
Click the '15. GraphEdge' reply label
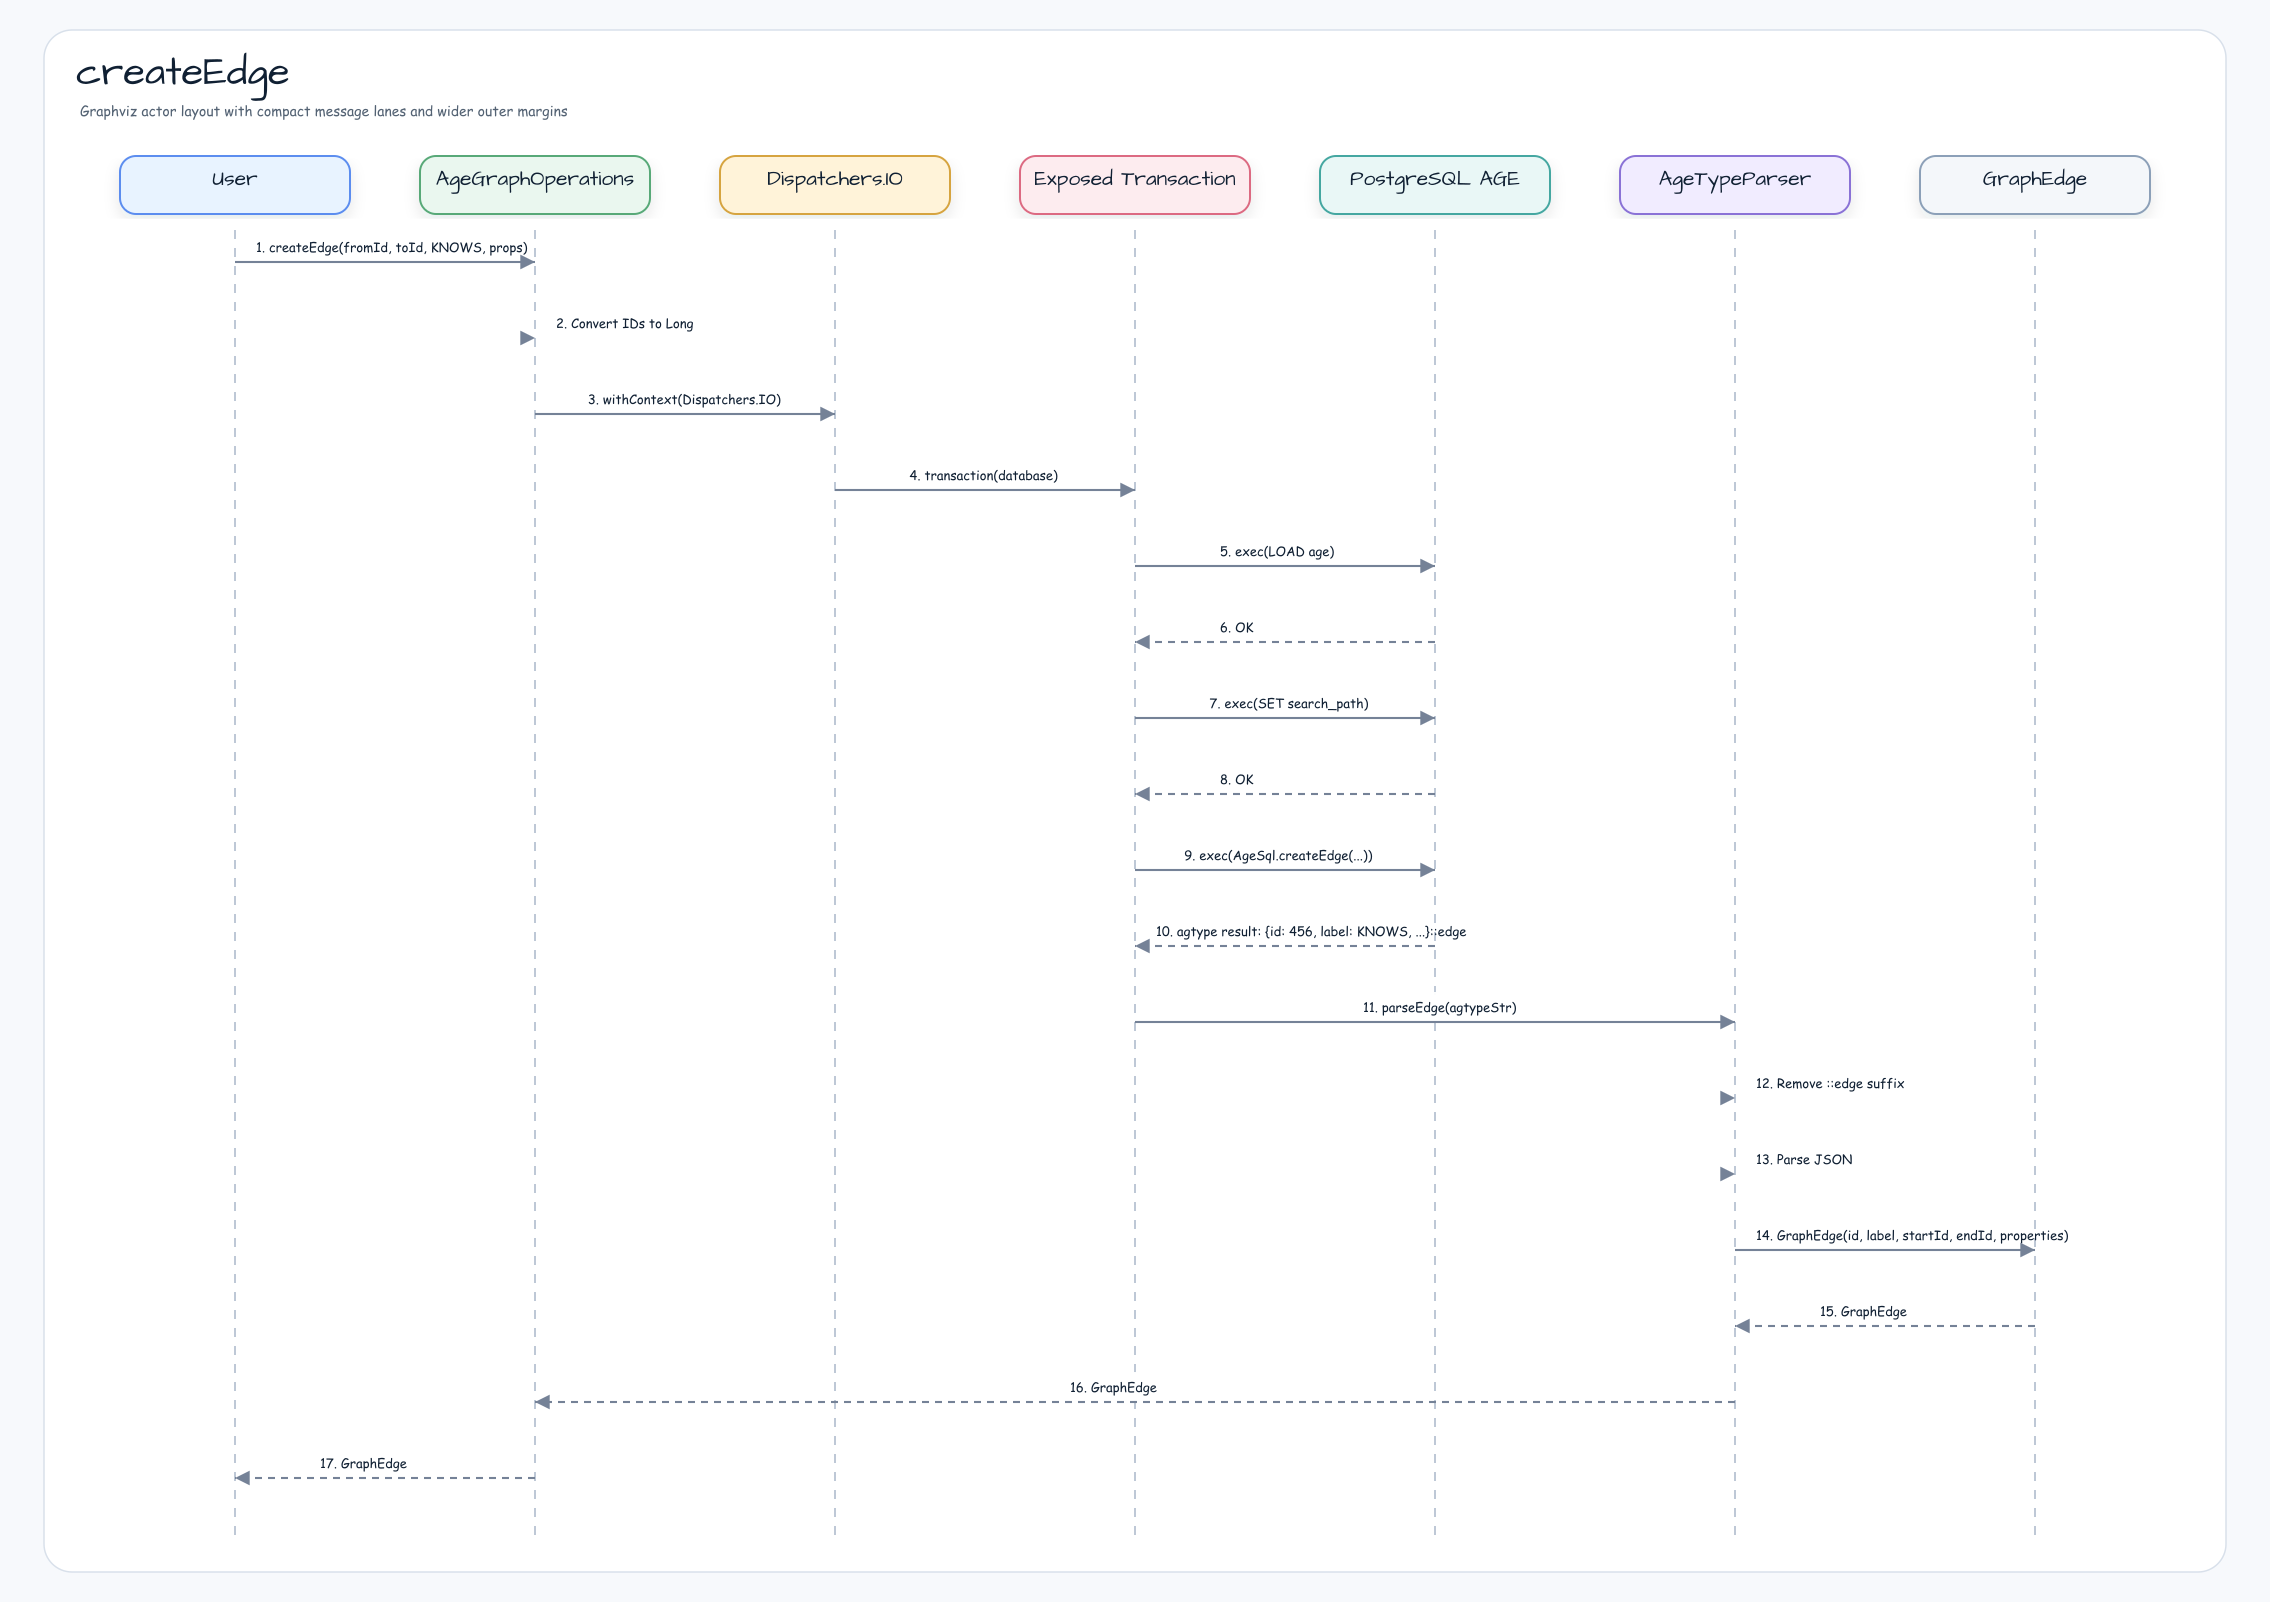pyautogui.click(x=1862, y=1312)
